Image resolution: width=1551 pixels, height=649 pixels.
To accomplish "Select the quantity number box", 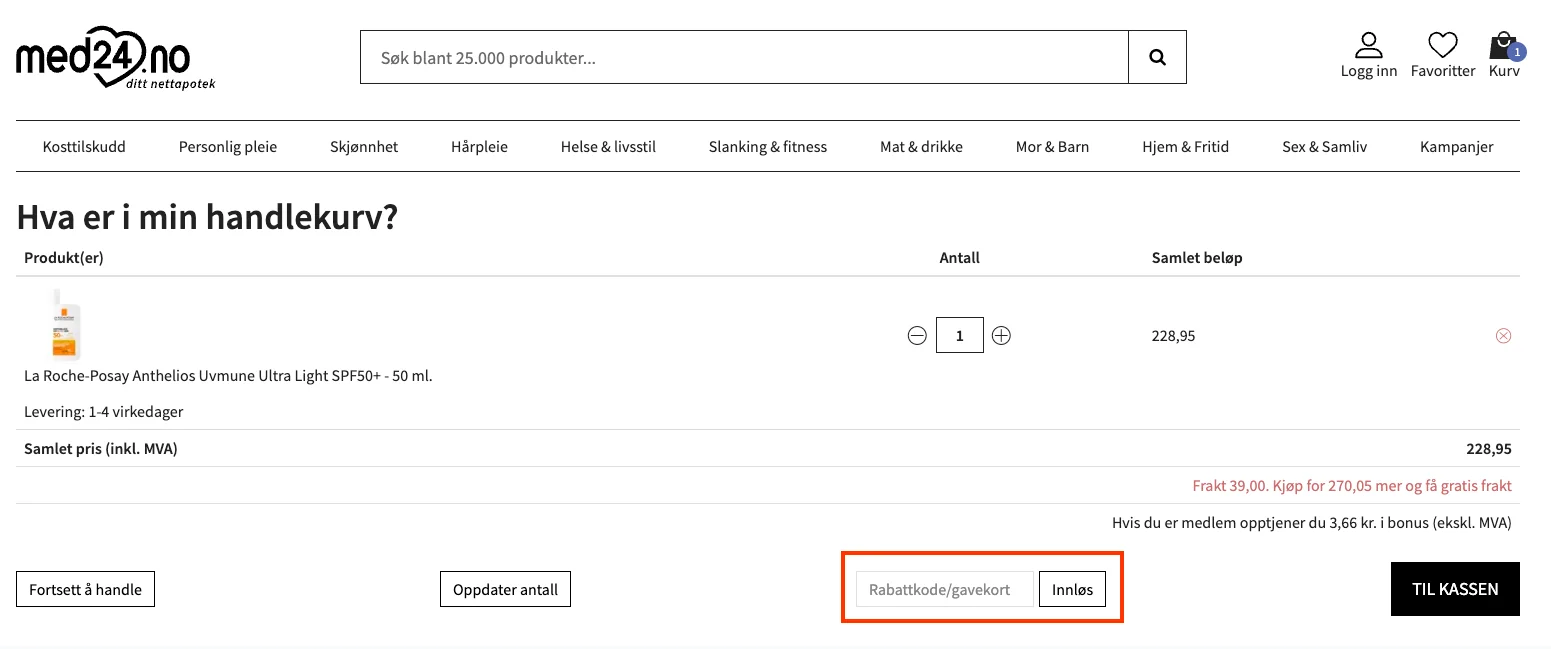I will tap(959, 335).
